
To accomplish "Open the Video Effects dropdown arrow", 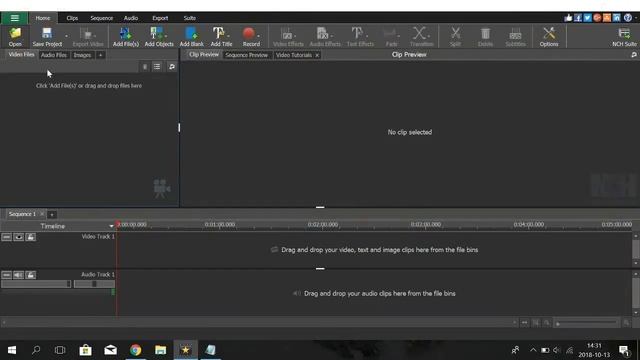I will tap(295, 36).
